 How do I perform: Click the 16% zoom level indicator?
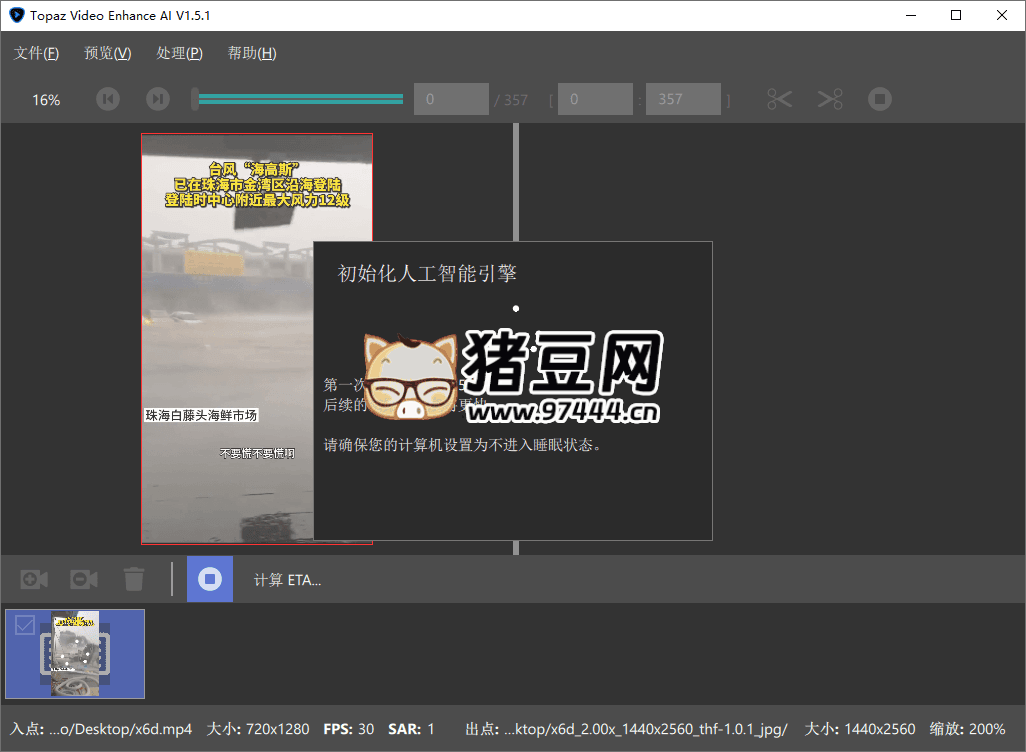click(x=46, y=100)
